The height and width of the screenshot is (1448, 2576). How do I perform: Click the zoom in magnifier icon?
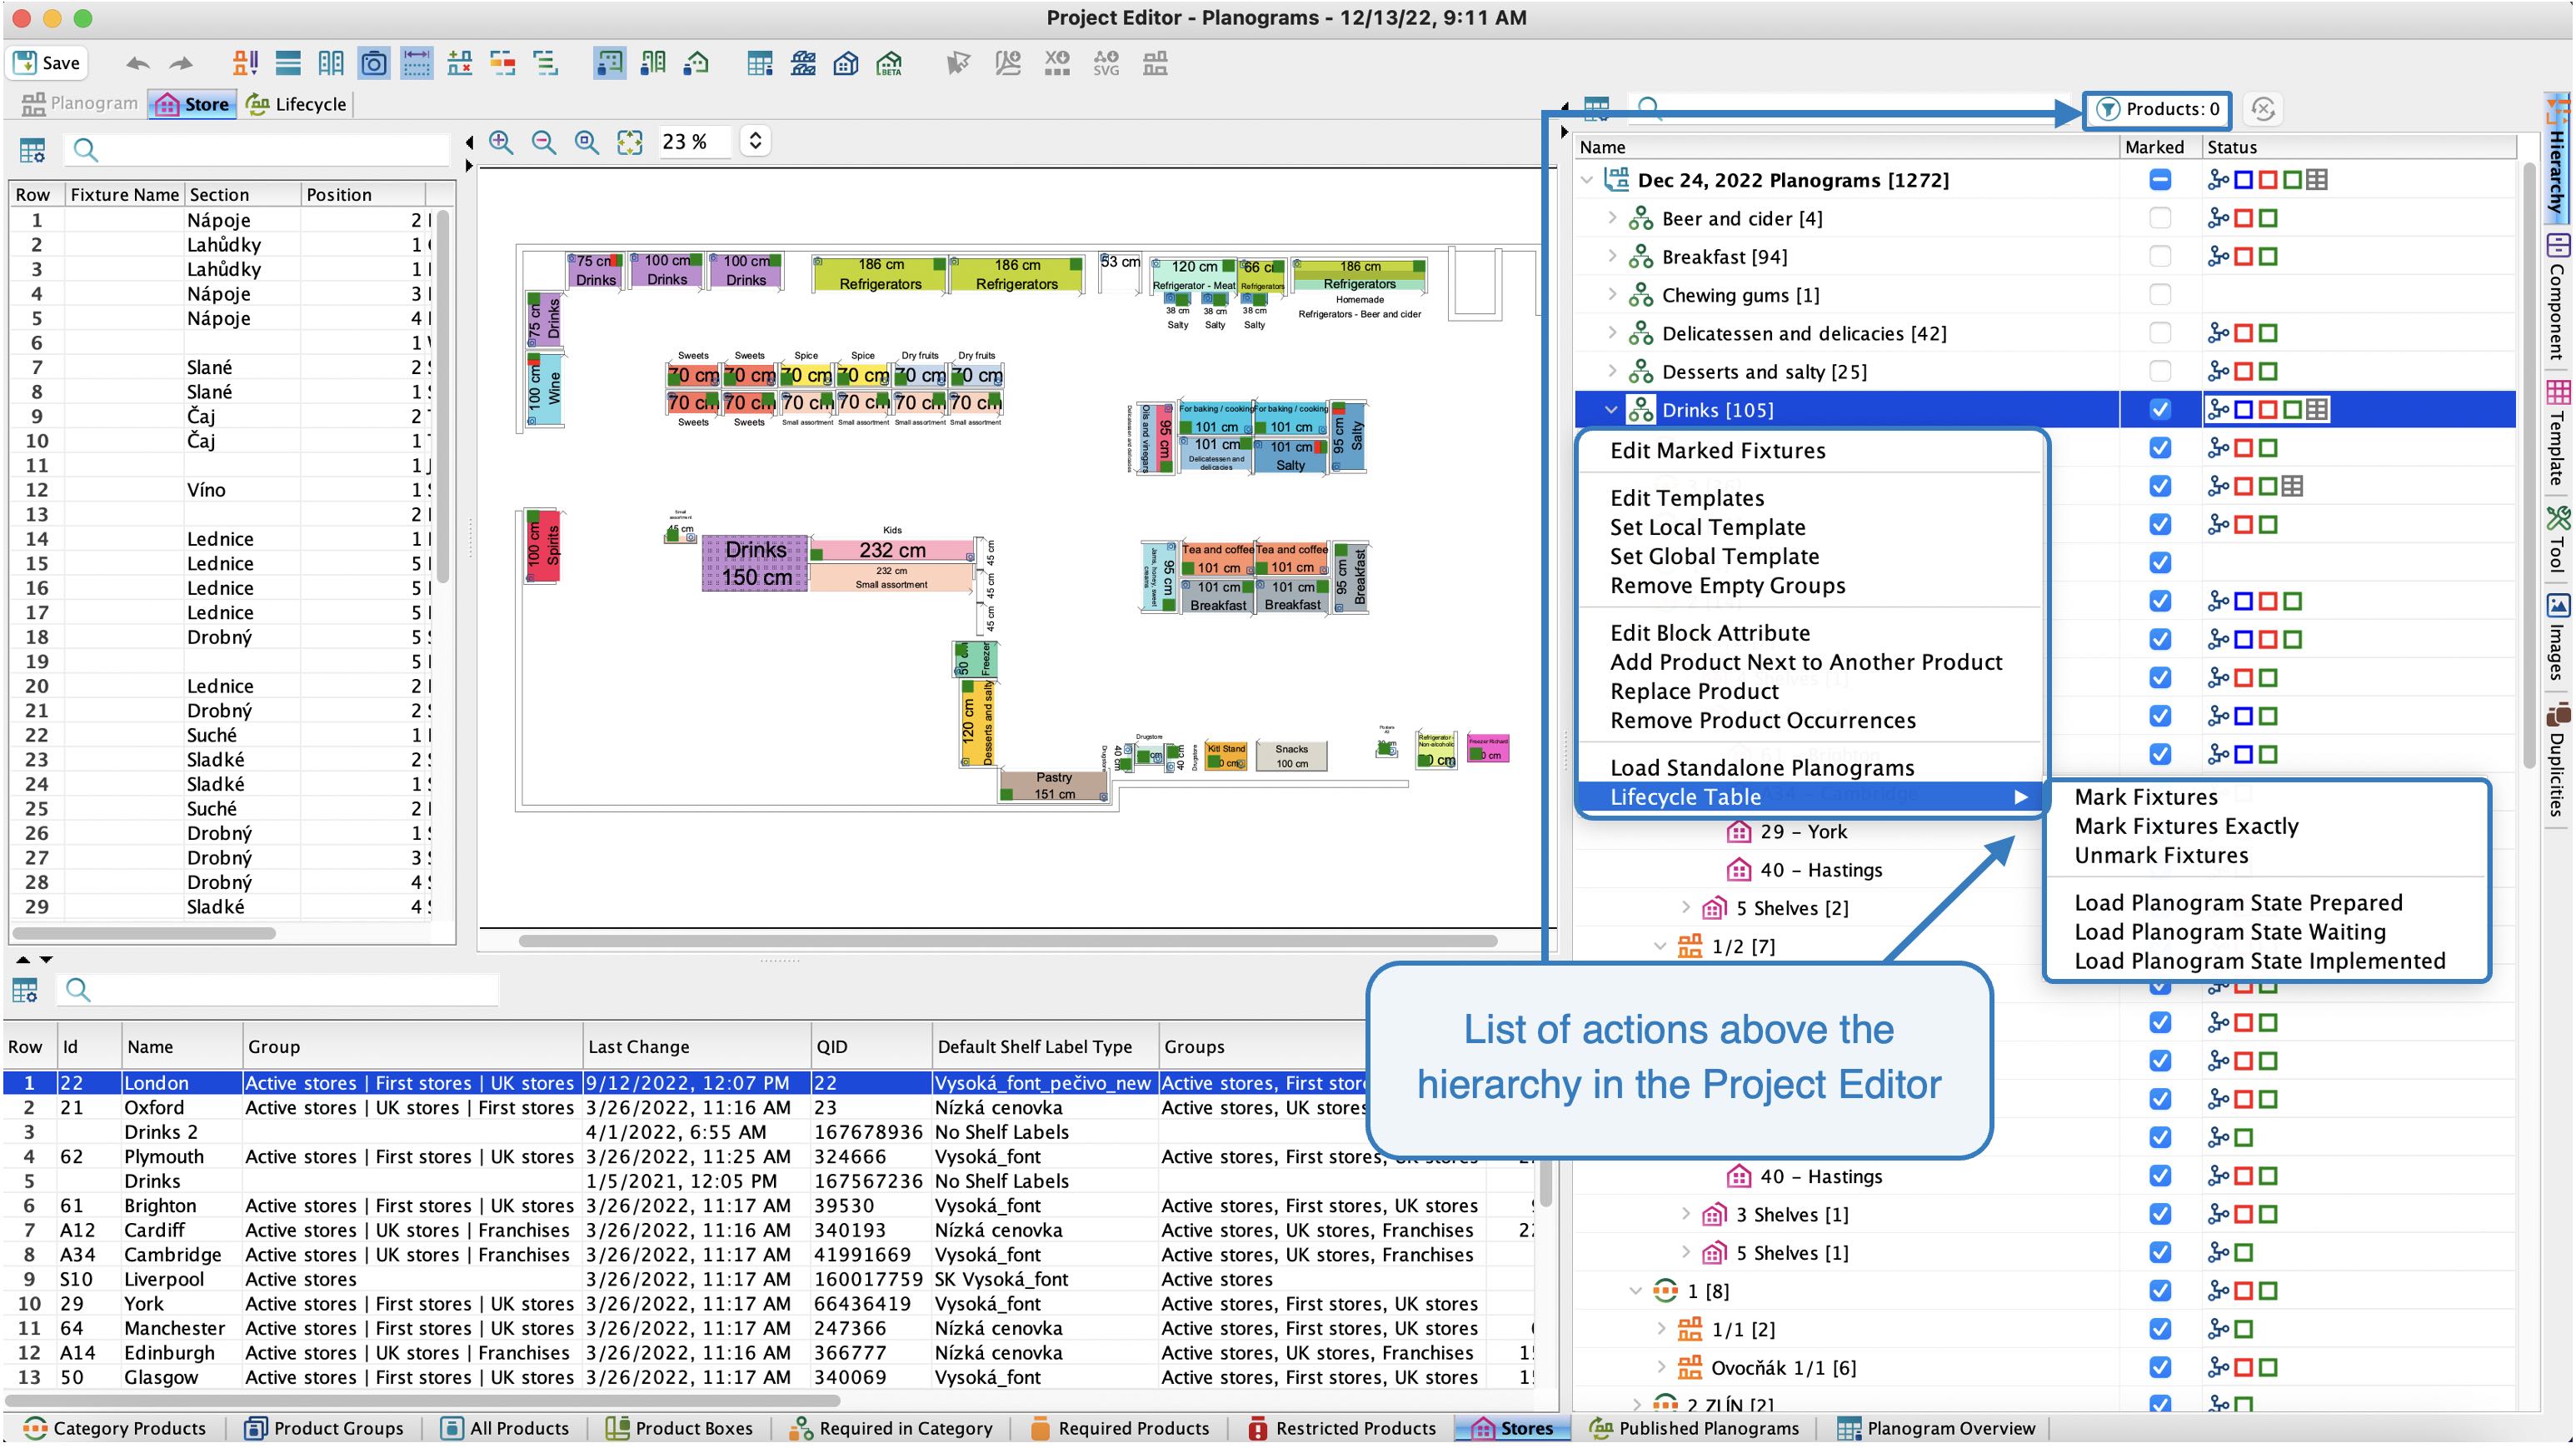tap(501, 142)
